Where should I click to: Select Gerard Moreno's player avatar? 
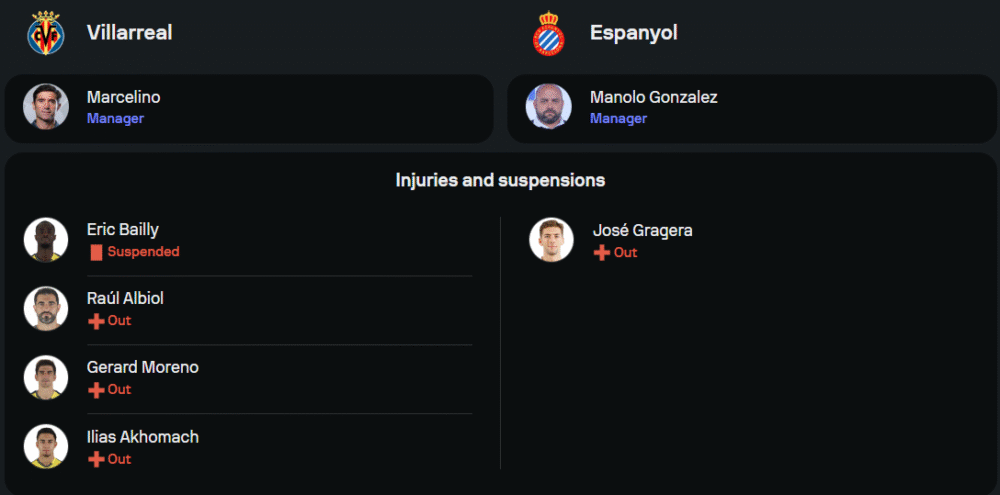coord(45,378)
